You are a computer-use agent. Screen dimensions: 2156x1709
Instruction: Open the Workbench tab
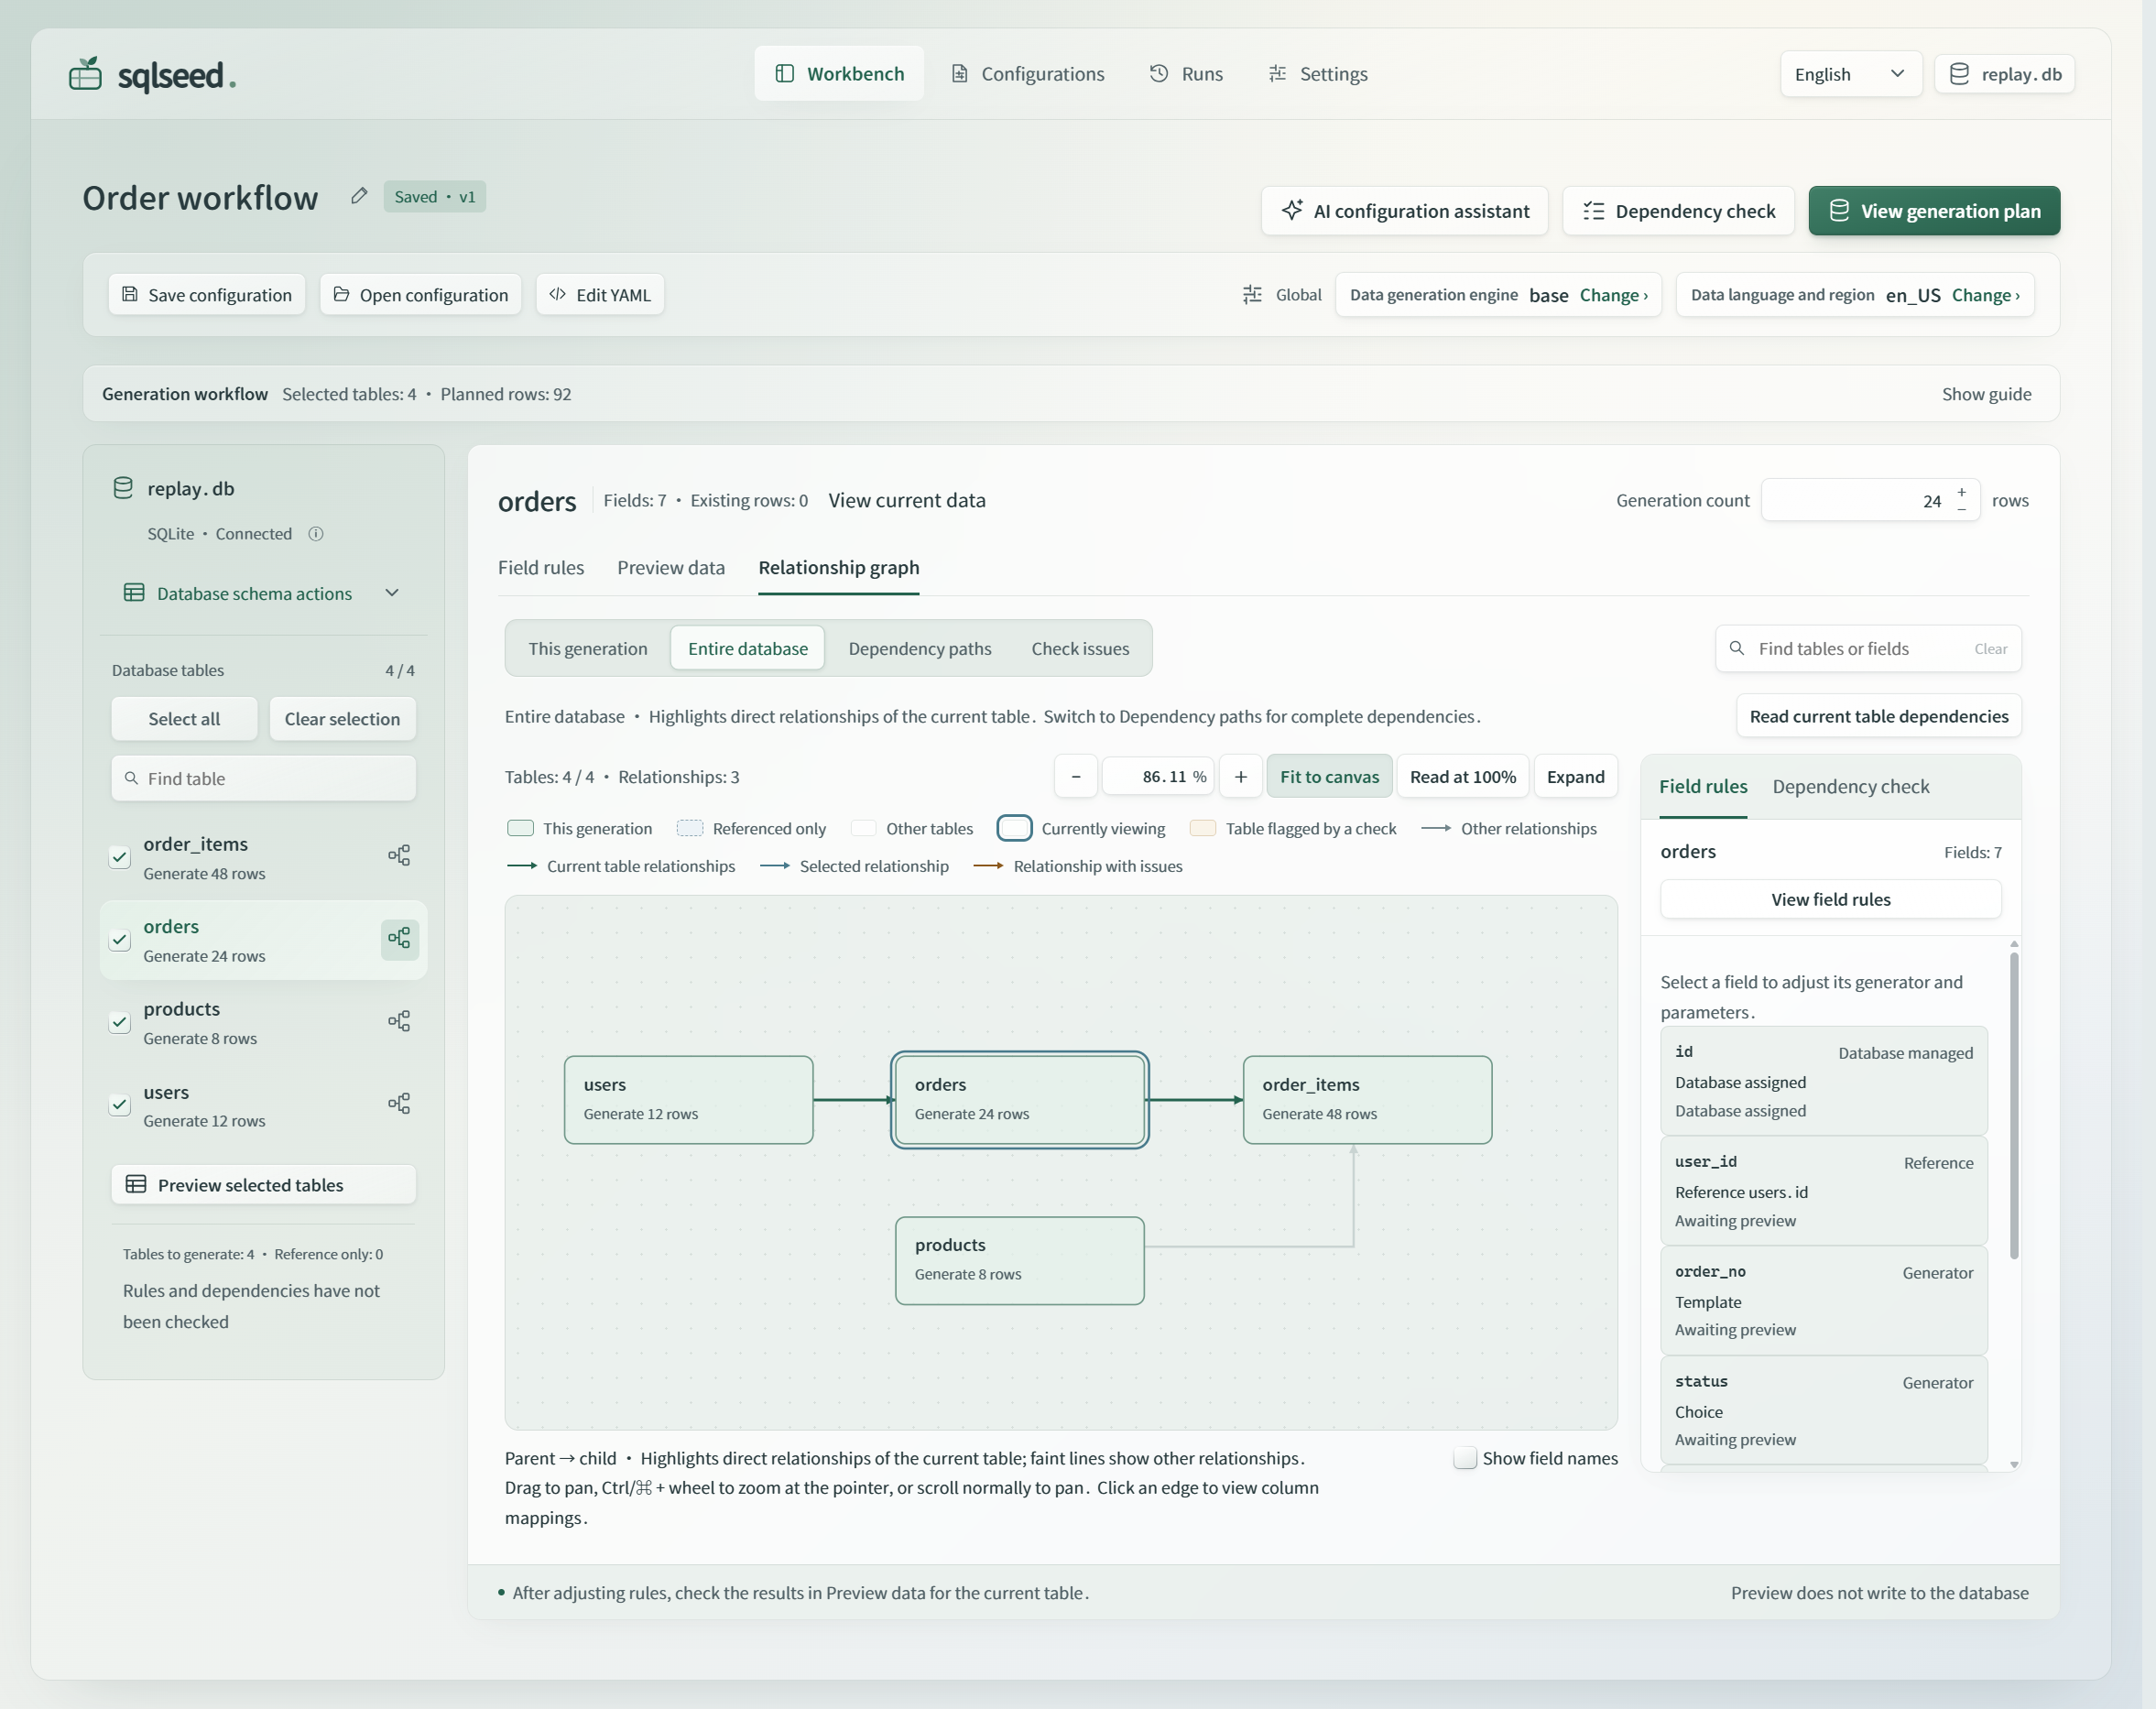pos(839,73)
